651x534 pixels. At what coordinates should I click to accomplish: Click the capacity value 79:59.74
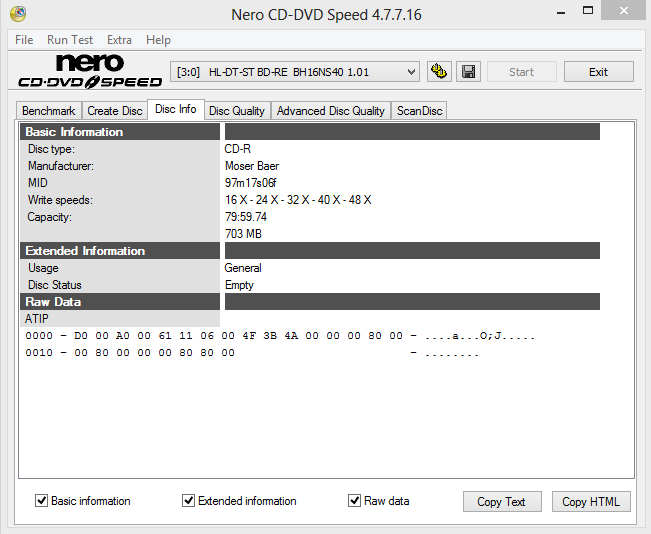point(246,217)
